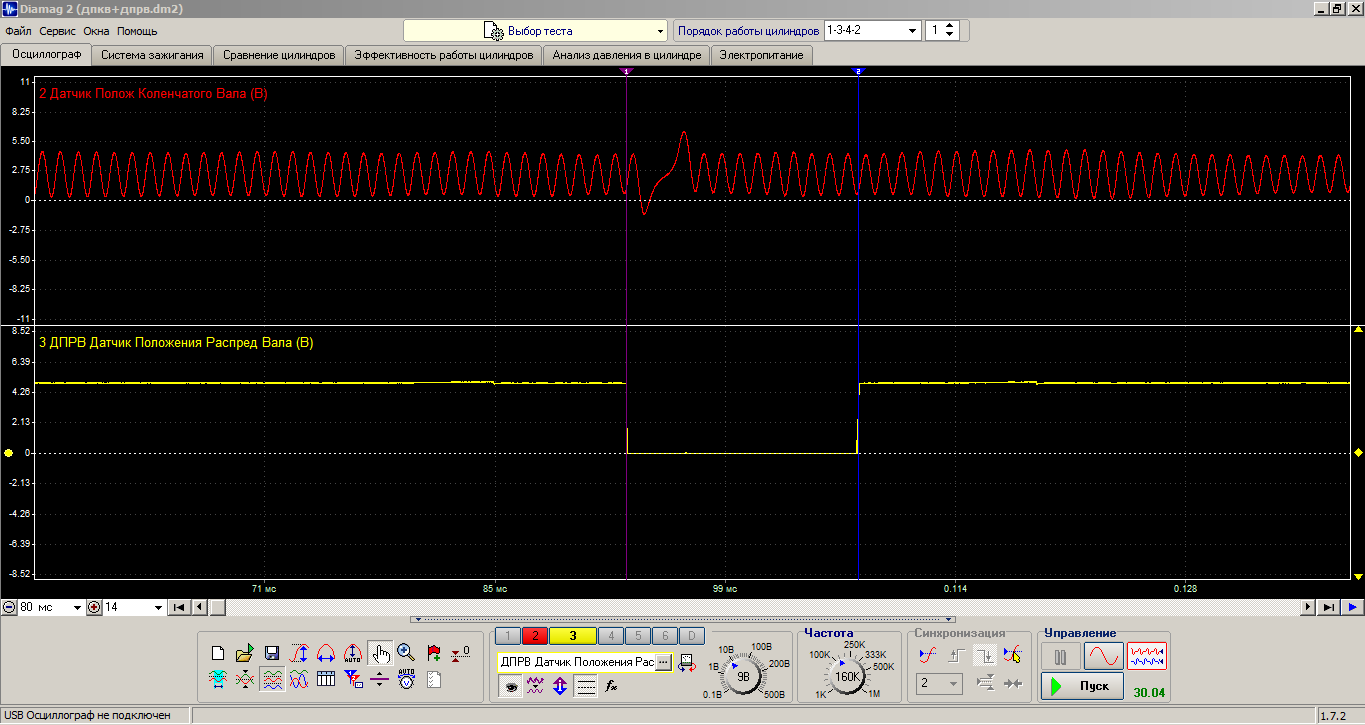The height and width of the screenshot is (725, 1365).
Task: Select the D channel button
Action: [691, 636]
